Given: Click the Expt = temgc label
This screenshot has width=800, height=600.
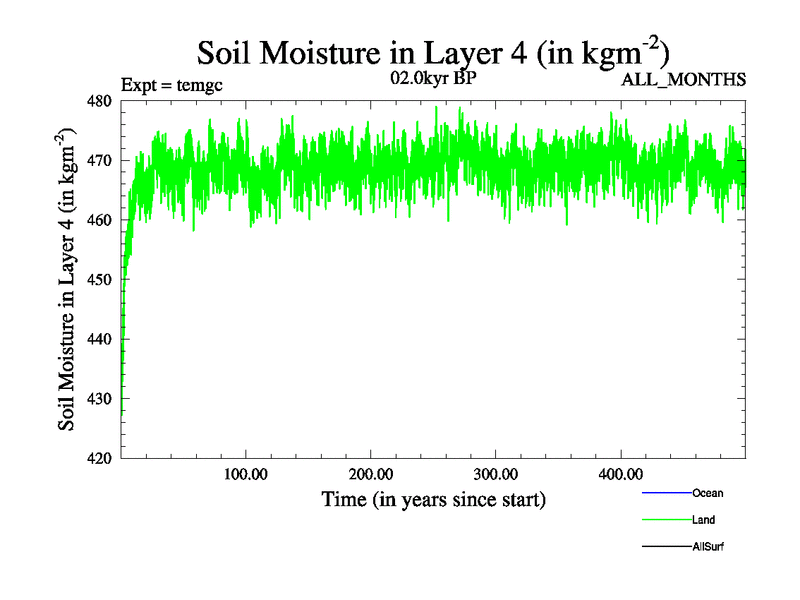Looking at the screenshot, I should [x=171, y=84].
